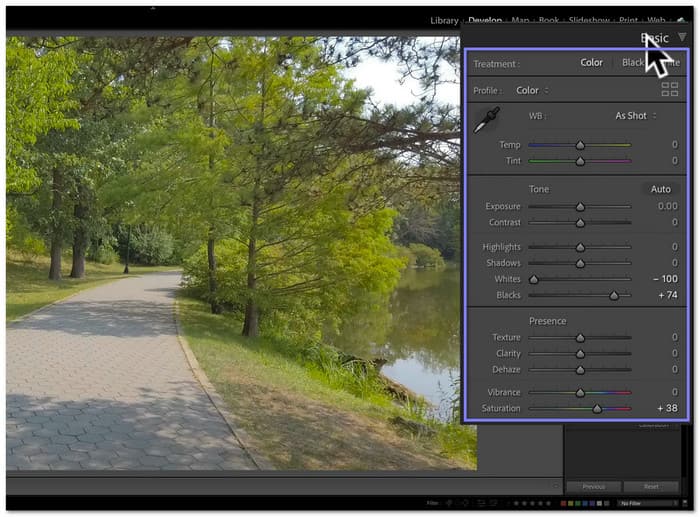
Task: Open WB As Shot preset dropdown
Action: coord(635,116)
